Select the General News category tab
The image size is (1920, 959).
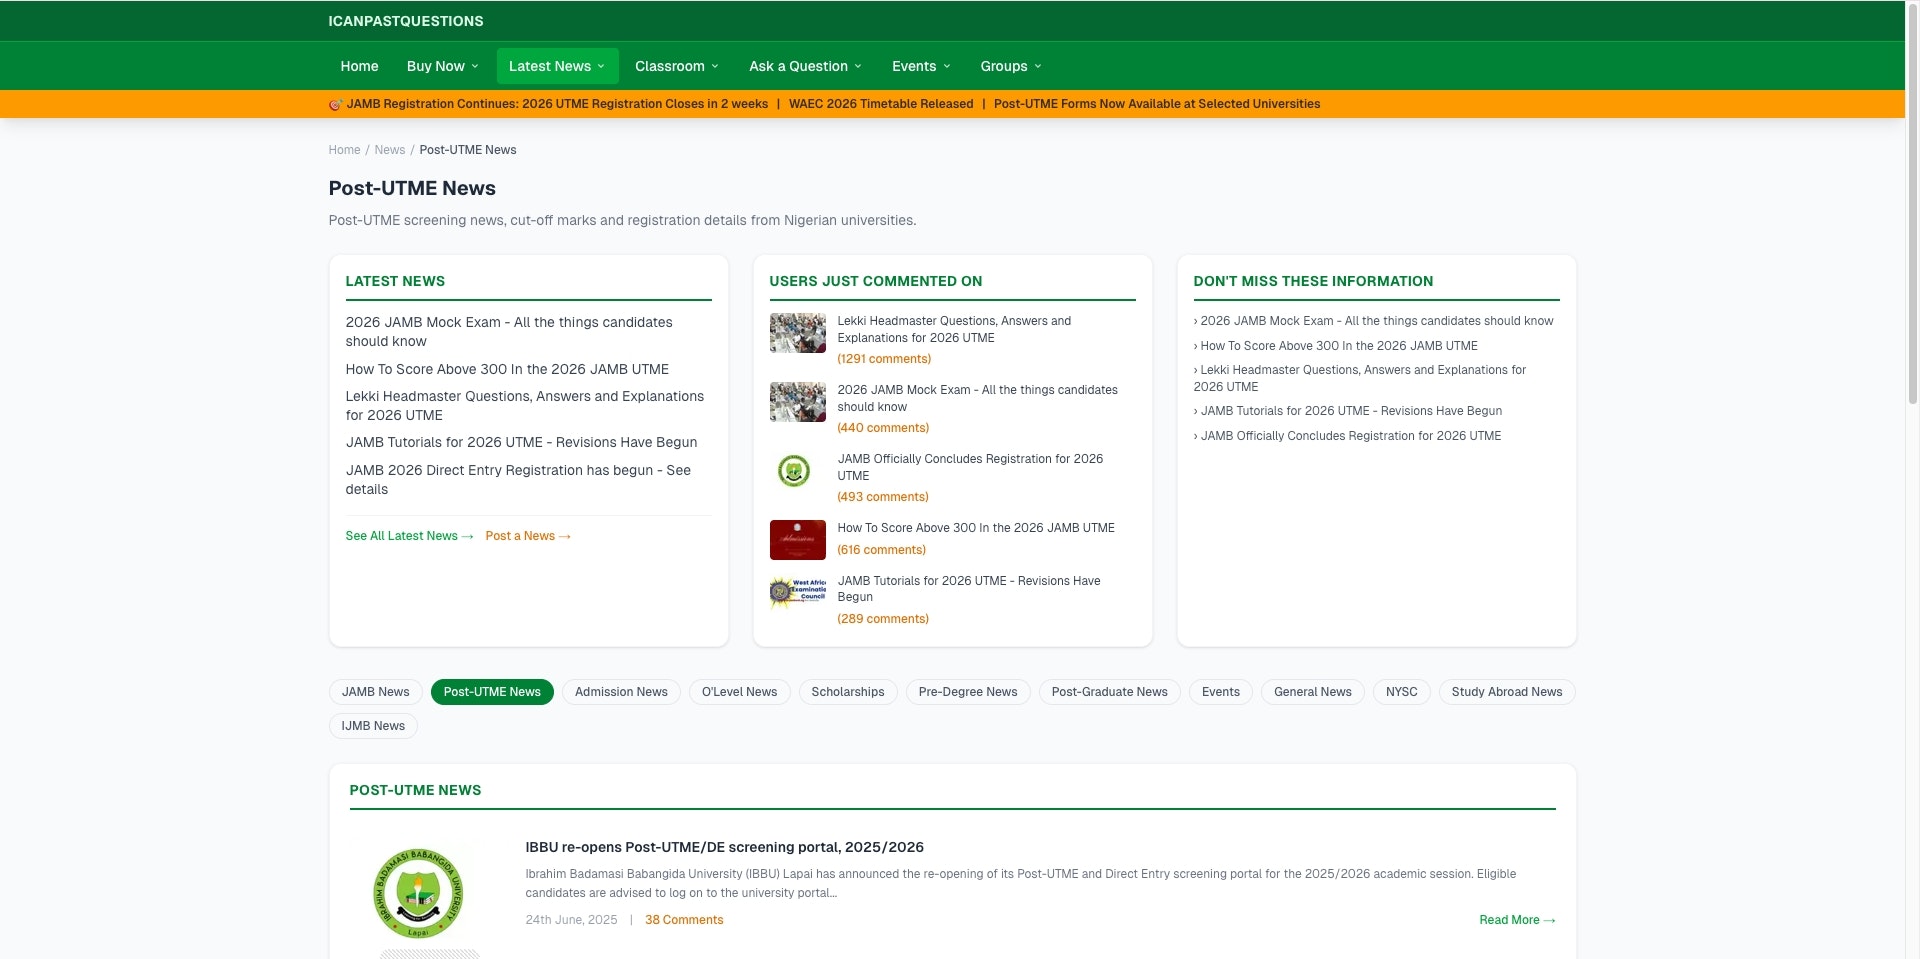[x=1313, y=692]
